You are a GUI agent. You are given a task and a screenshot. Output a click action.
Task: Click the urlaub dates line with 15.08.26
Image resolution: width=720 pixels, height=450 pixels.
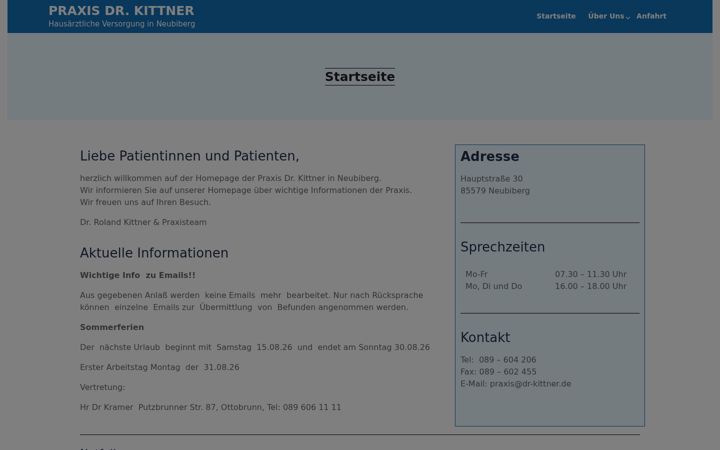255,348
